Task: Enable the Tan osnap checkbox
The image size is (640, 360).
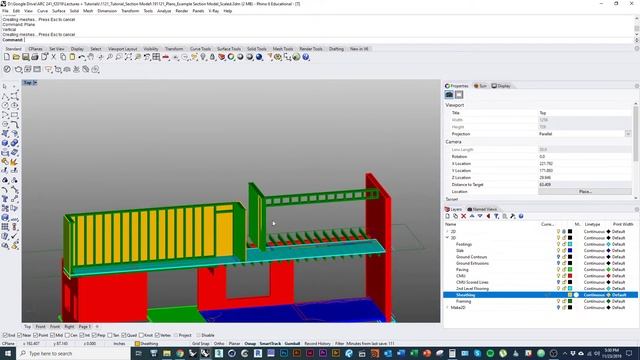Action: [x=110, y=335]
